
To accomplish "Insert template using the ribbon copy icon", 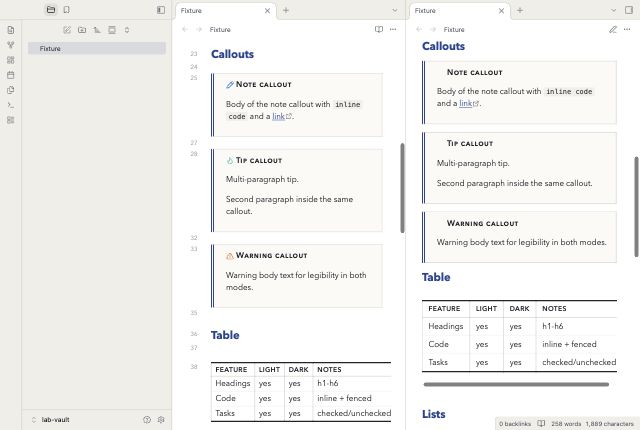I will pos(11,90).
